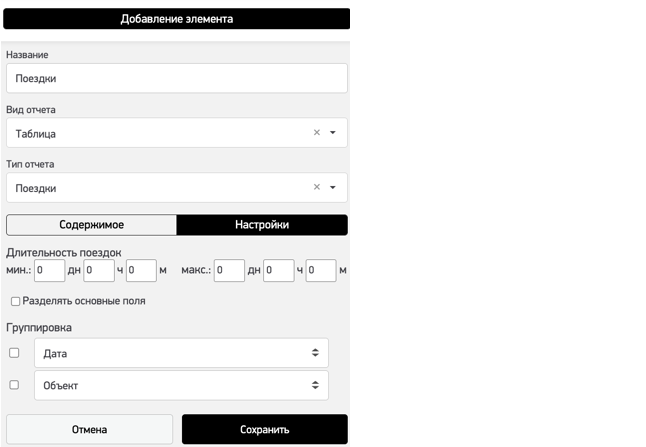646x447 pixels.
Task: Switch to the Содержимое tab
Action: (91, 225)
